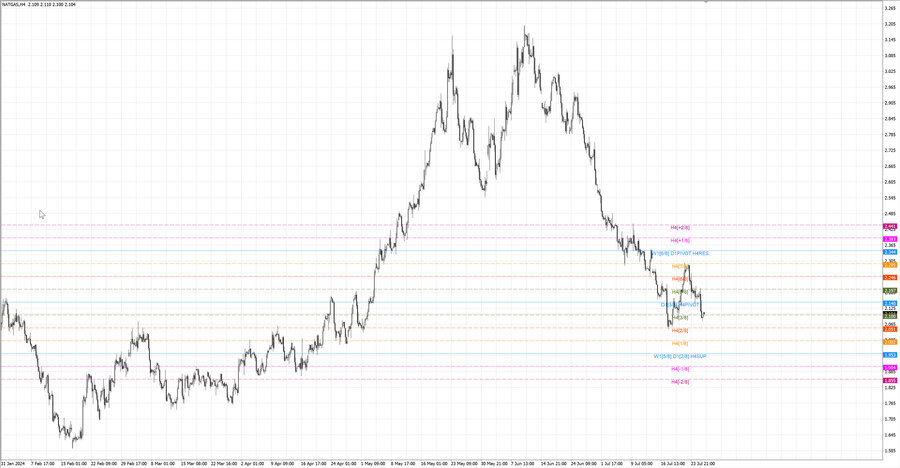Click the 2.148 blue price tag

tap(890, 303)
